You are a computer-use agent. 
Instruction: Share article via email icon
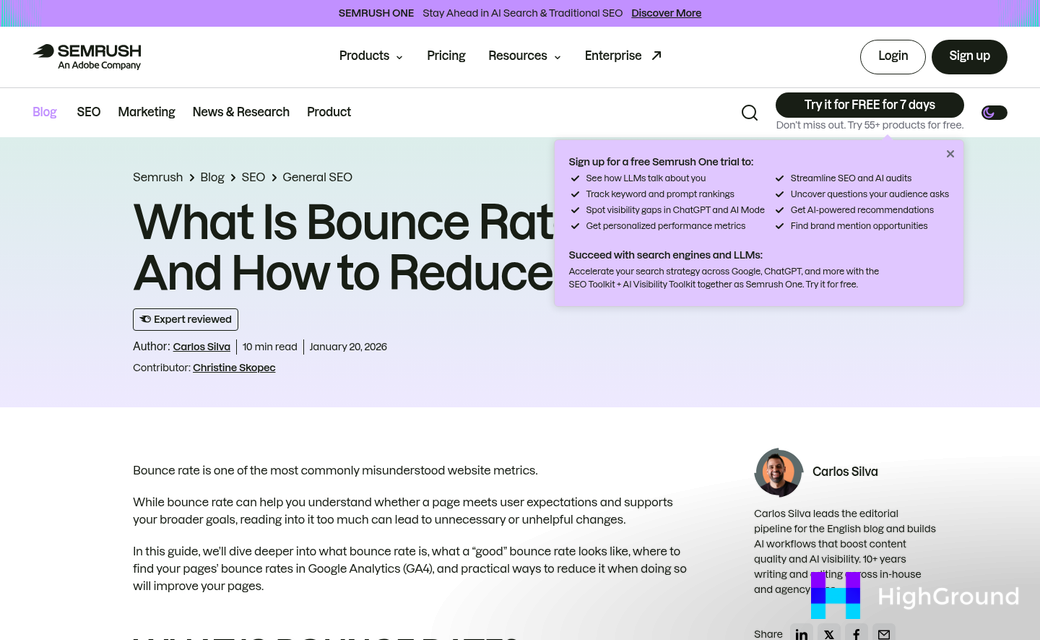[883, 634]
